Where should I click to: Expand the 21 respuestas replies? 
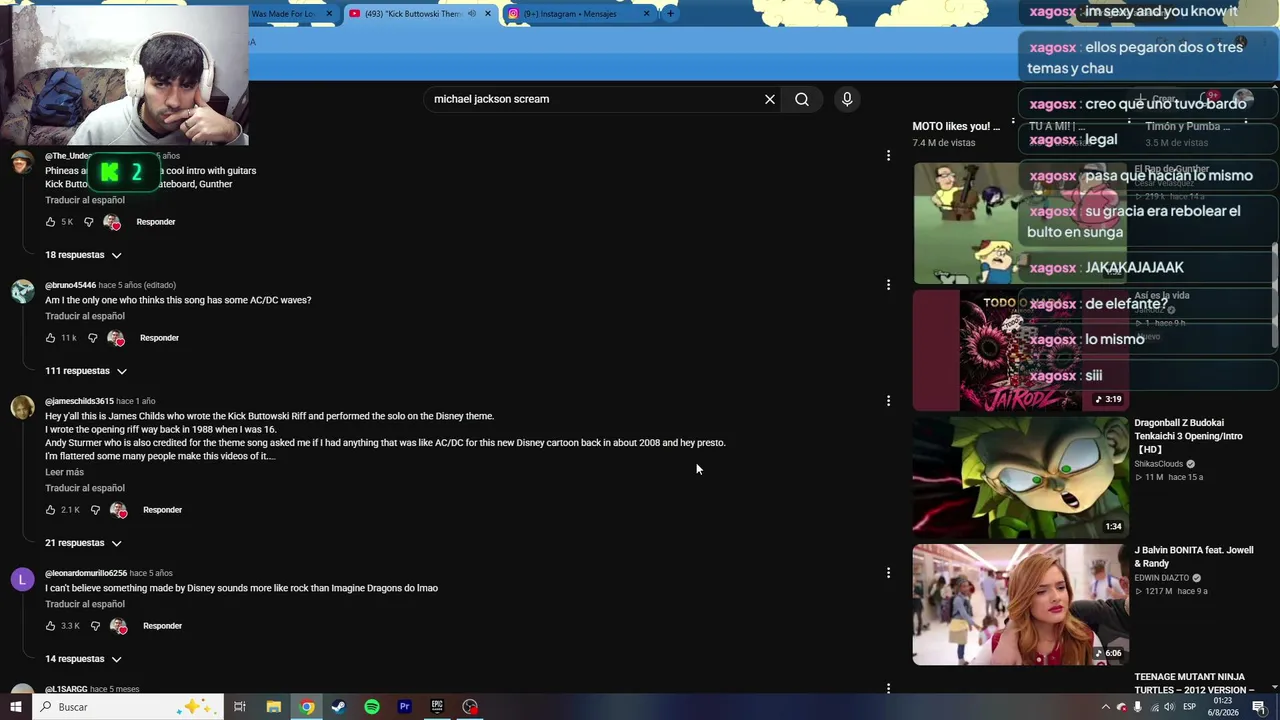tap(83, 543)
